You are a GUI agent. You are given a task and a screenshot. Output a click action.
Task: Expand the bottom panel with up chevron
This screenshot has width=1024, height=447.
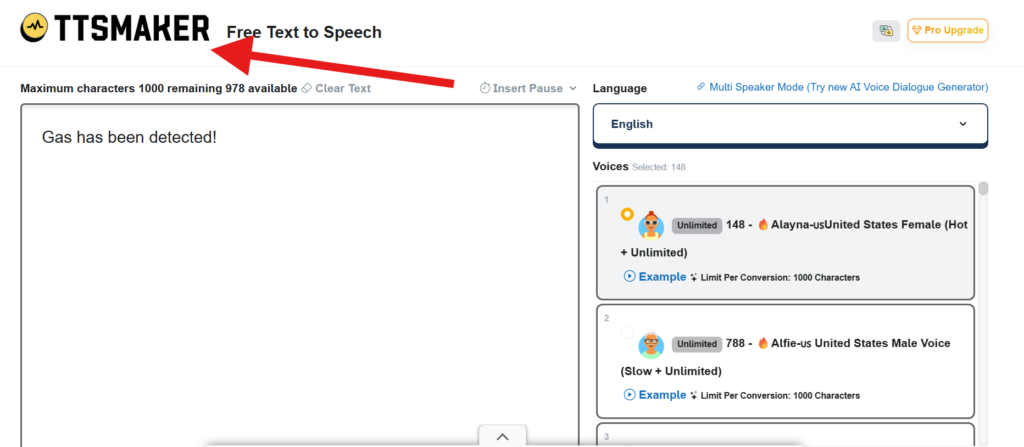tap(503, 437)
